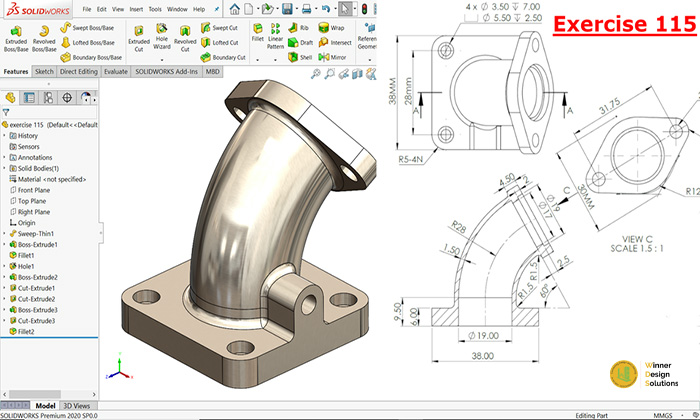Viewport: 700px width, 420px height.
Task: Click the Rebuild traffic light icon
Action: (364, 8)
